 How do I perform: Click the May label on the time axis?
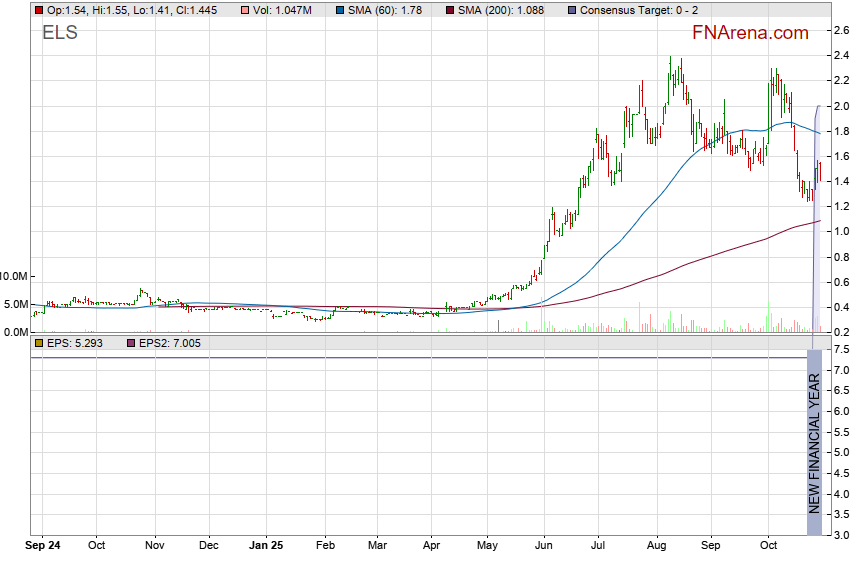point(487,546)
